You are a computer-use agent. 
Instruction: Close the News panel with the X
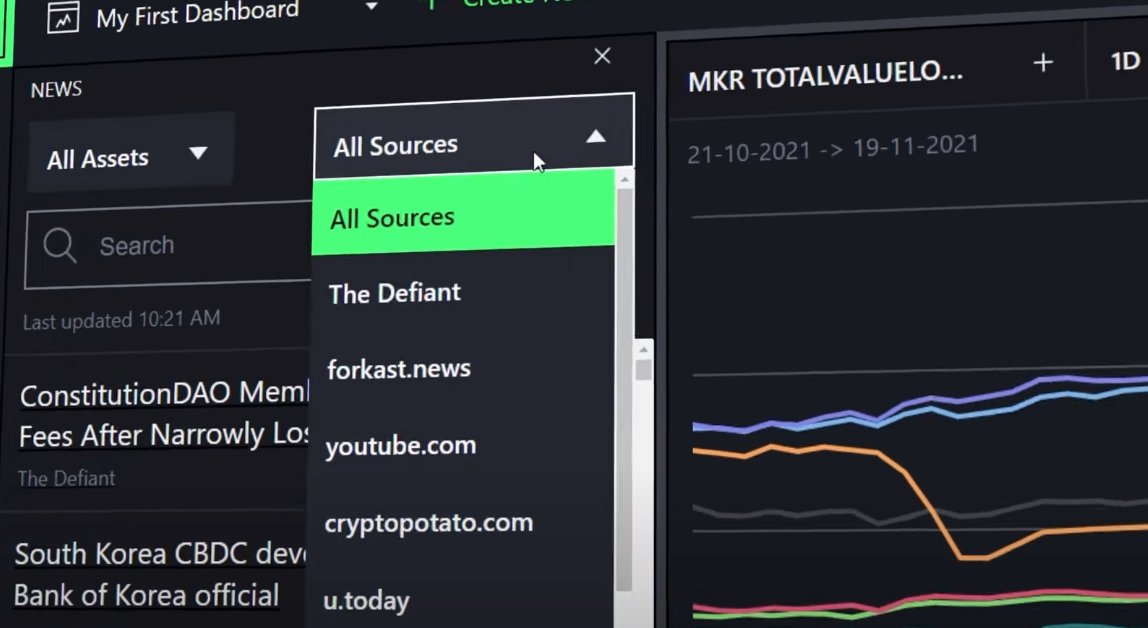(x=602, y=56)
